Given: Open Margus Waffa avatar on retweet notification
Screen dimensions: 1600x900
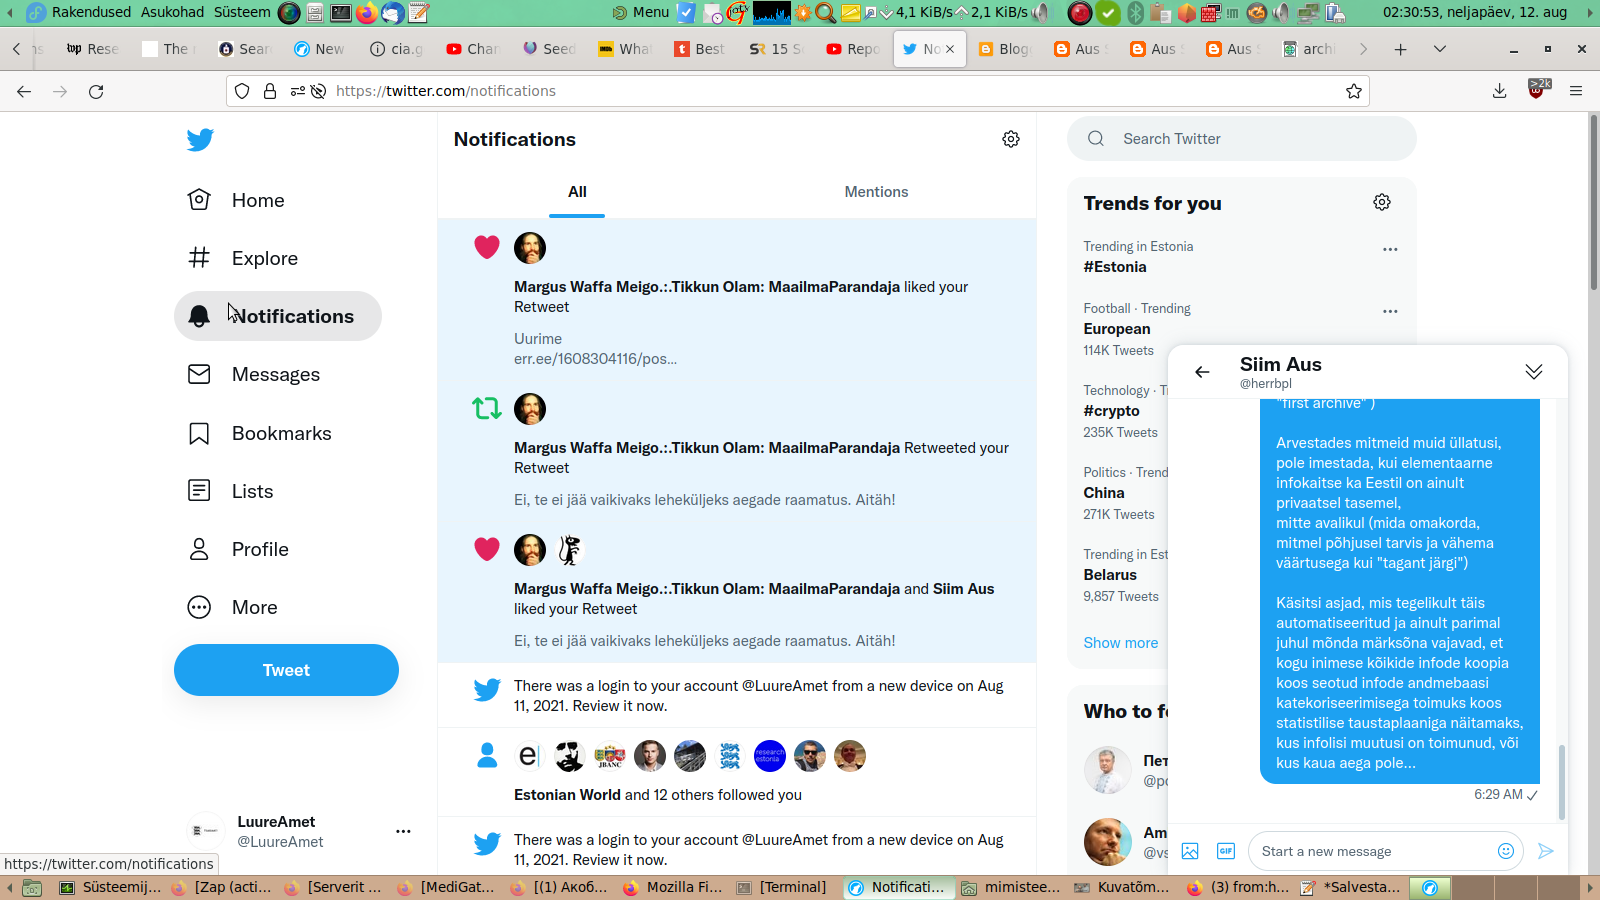Looking at the screenshot, I should pos(530,409).
